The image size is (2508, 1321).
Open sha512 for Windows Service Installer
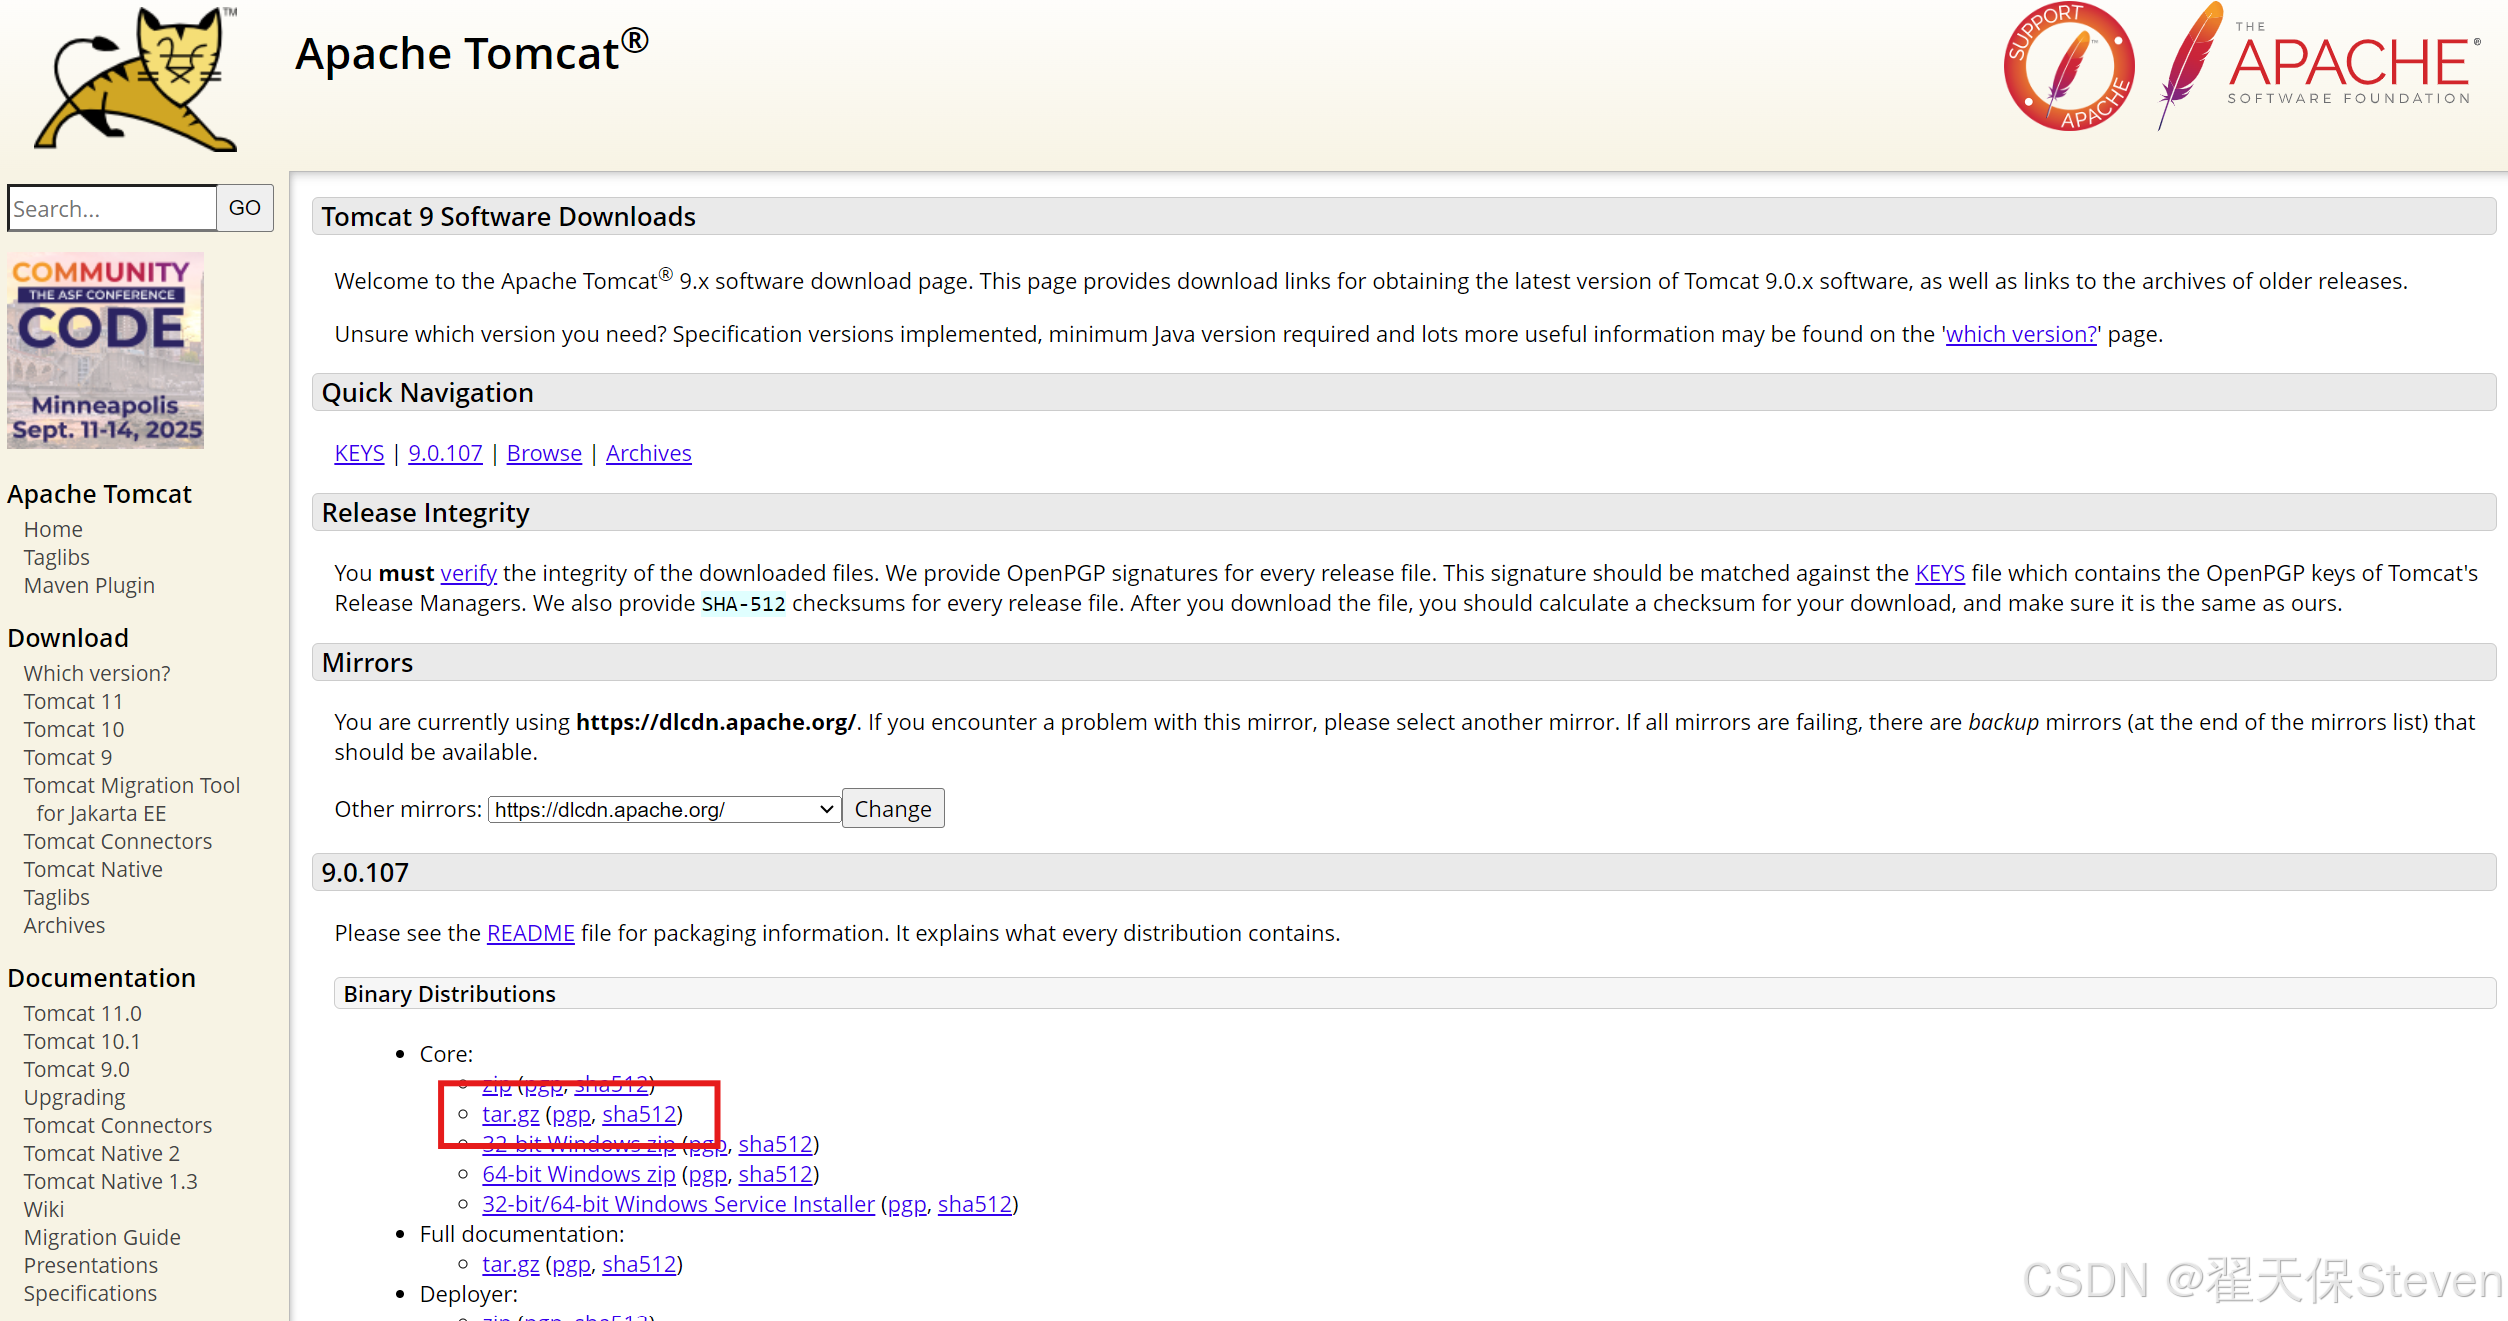974,1204
